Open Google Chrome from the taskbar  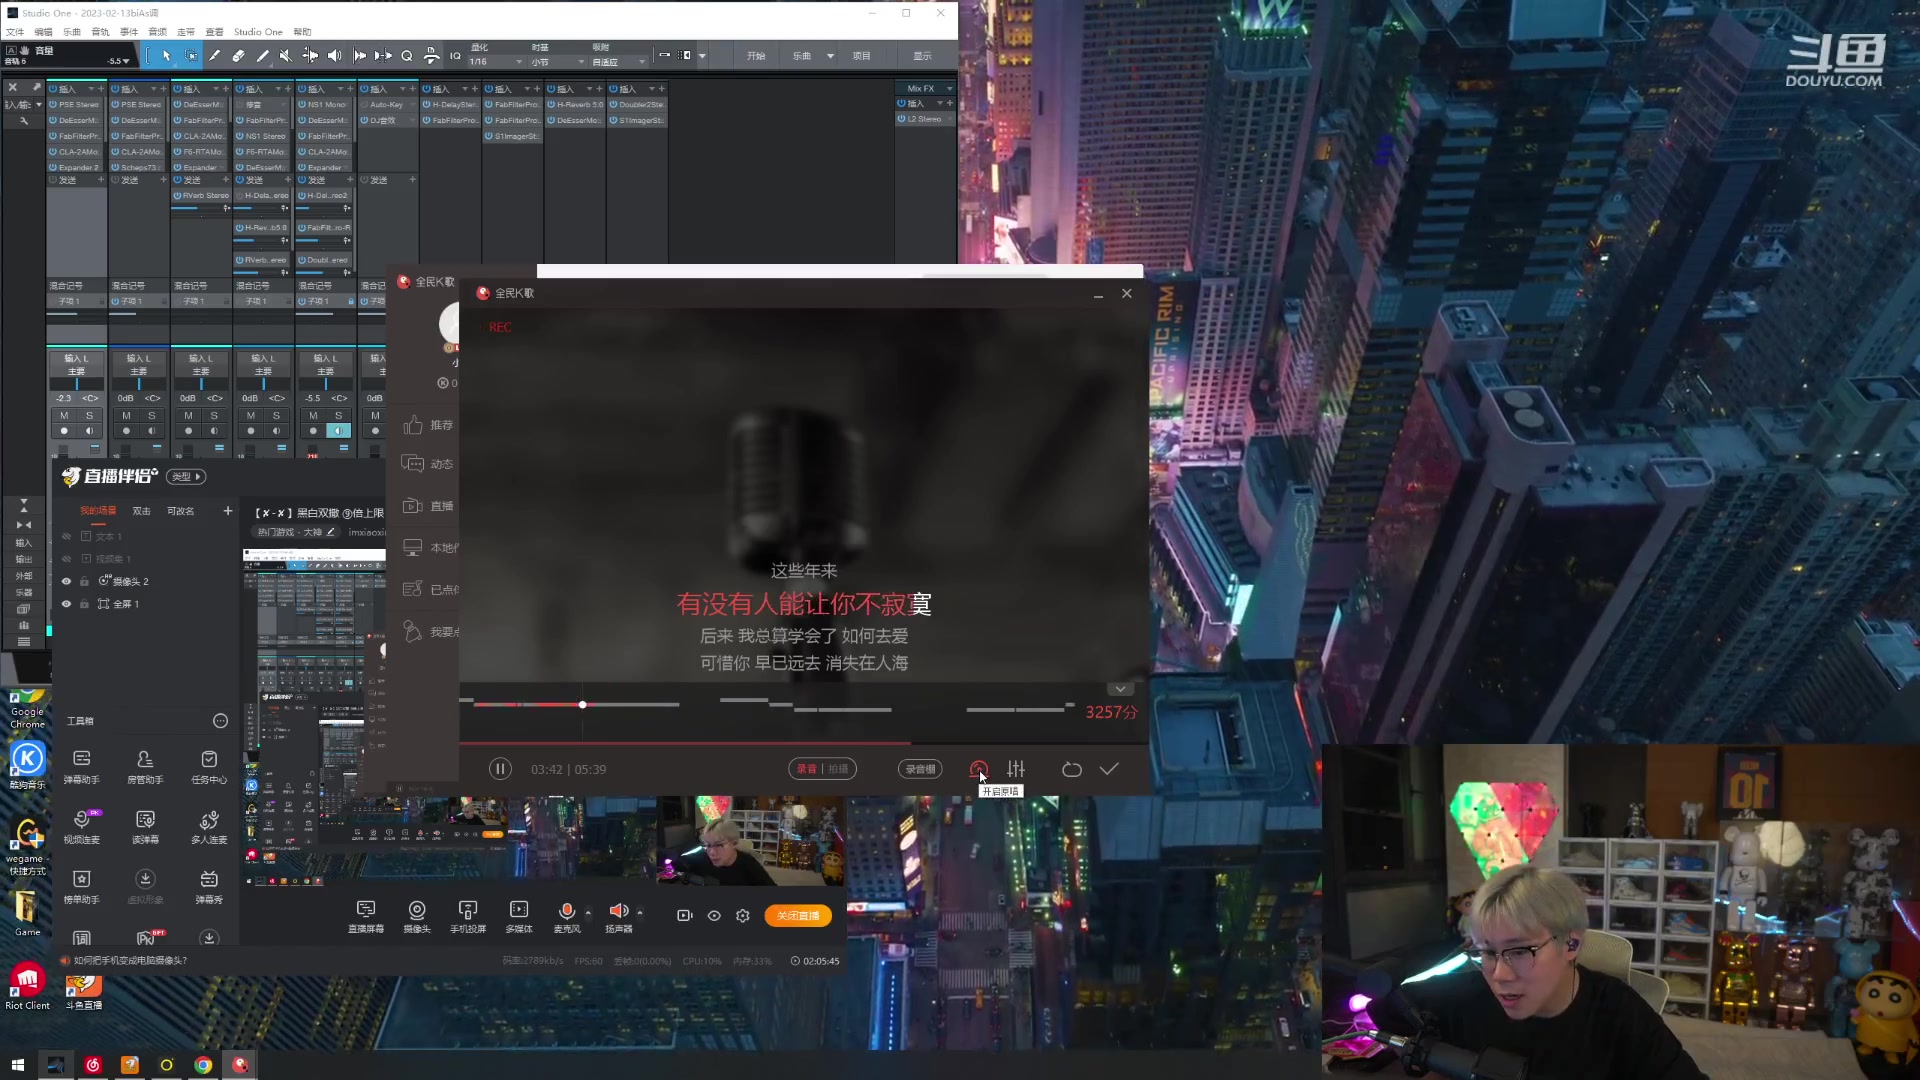tap(203, 1065)
